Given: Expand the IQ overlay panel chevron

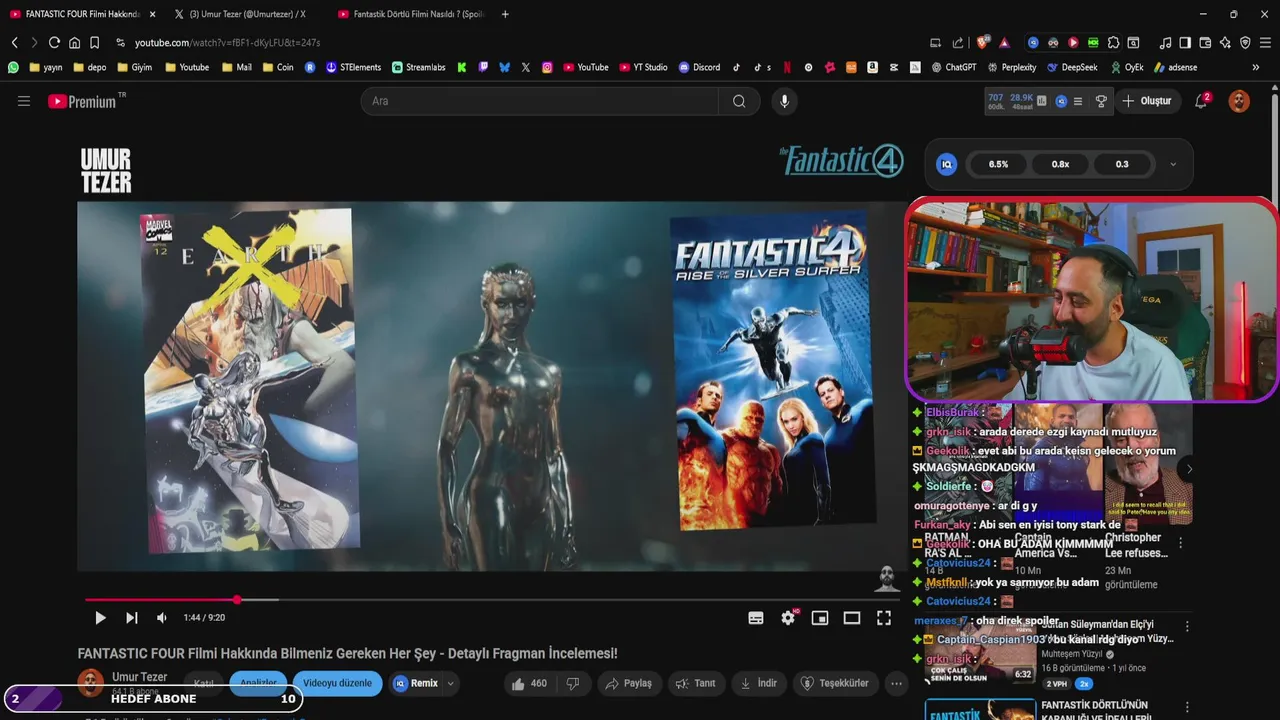Looking at the screenshot, I should tap(1173, 164).
